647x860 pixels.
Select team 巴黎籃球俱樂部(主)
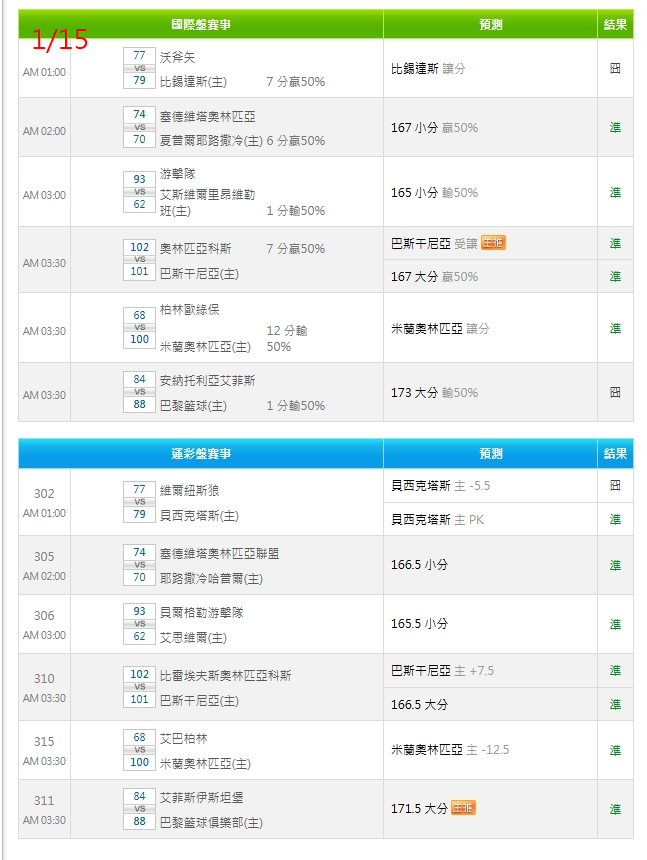(x=211, y=823)
